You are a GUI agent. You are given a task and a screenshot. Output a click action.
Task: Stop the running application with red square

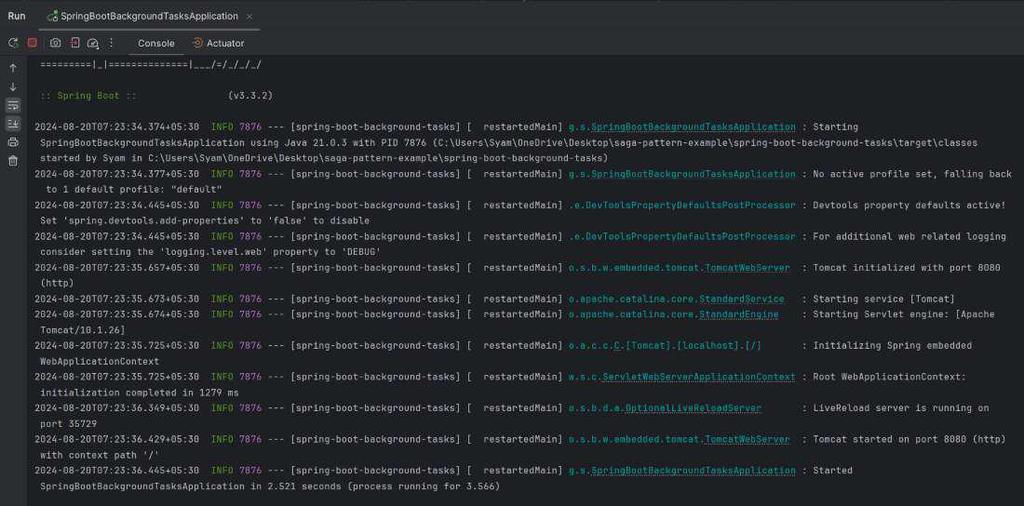coord(32,43)
